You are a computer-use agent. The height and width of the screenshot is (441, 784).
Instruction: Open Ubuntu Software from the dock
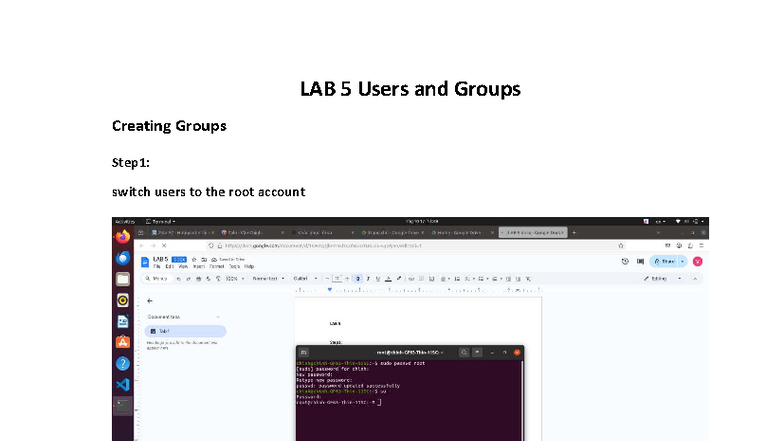122,342
